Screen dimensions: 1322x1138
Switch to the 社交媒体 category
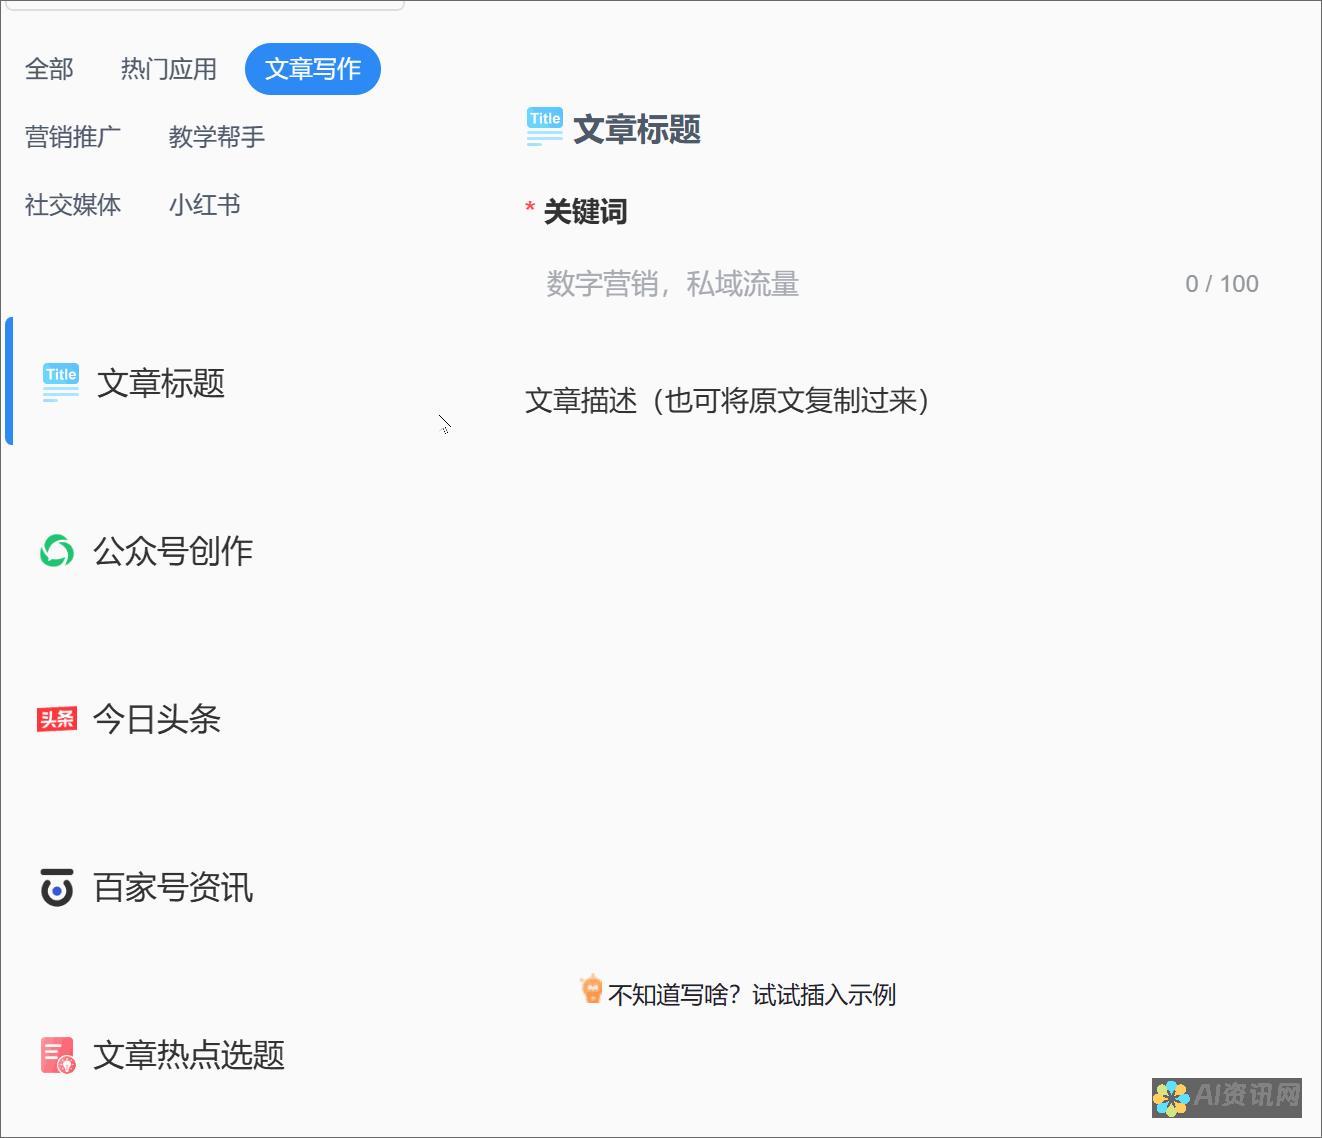(x=73, y=205)
